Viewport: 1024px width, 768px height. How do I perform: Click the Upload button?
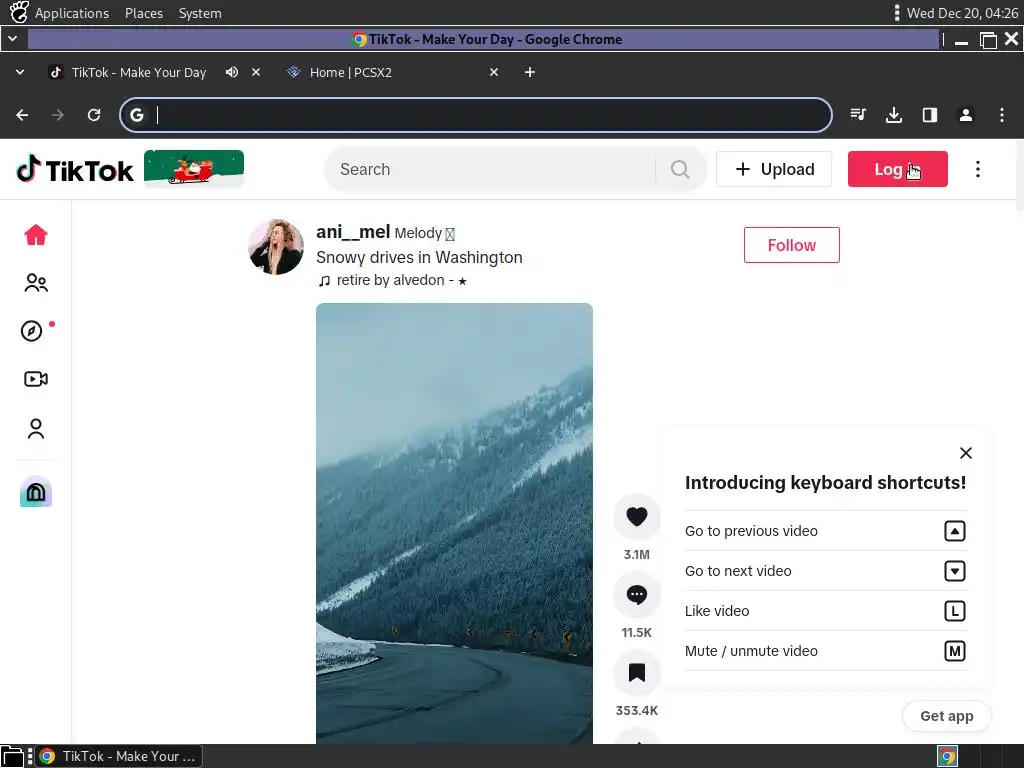(774, 169)
